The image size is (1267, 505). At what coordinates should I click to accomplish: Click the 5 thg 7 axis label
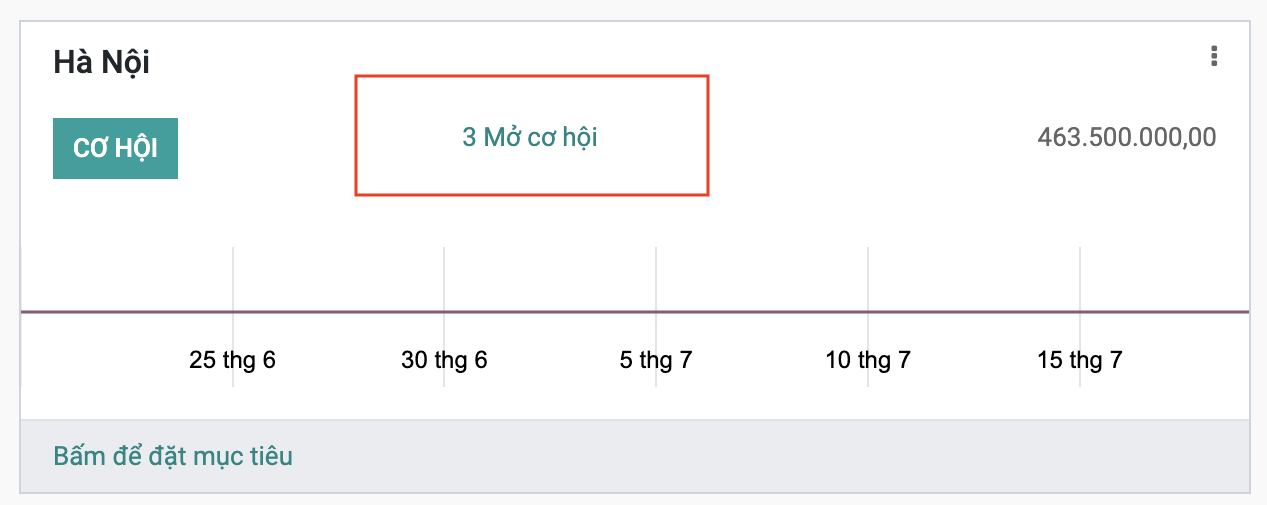pos(656,360)
